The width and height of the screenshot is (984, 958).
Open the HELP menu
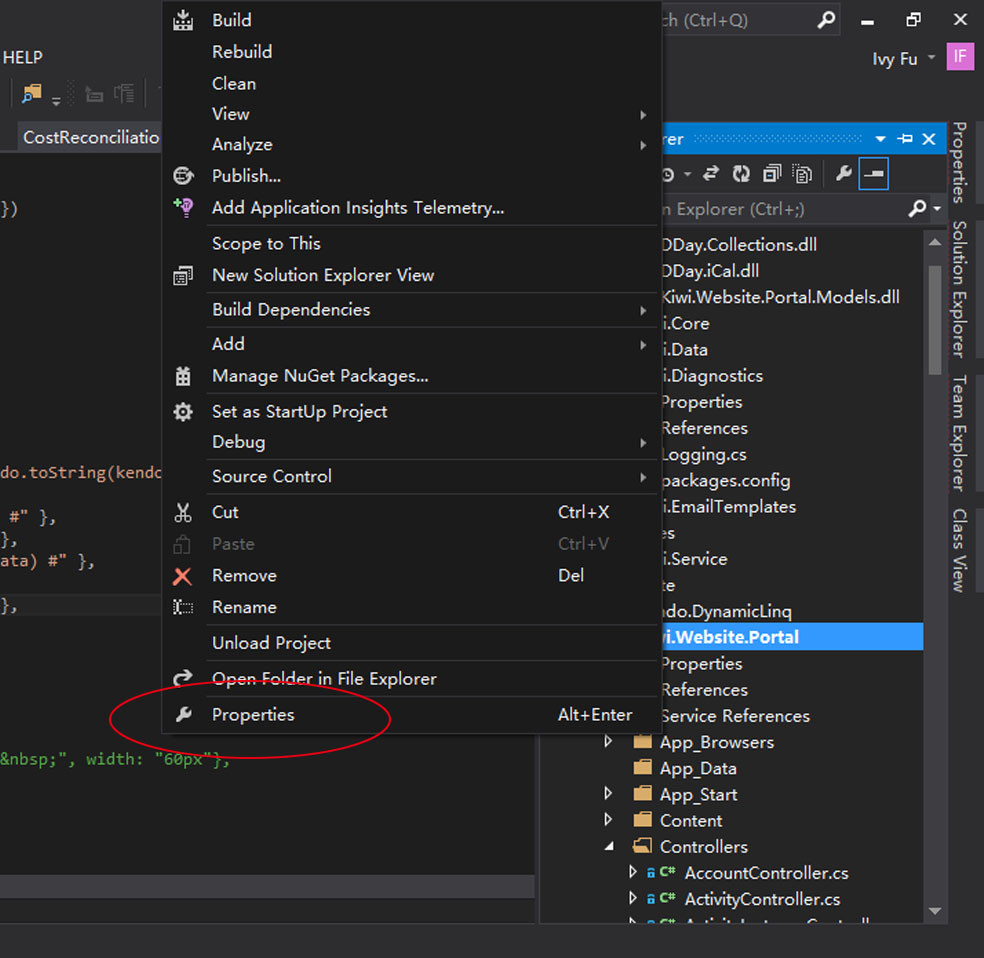[x=23, y=57]
